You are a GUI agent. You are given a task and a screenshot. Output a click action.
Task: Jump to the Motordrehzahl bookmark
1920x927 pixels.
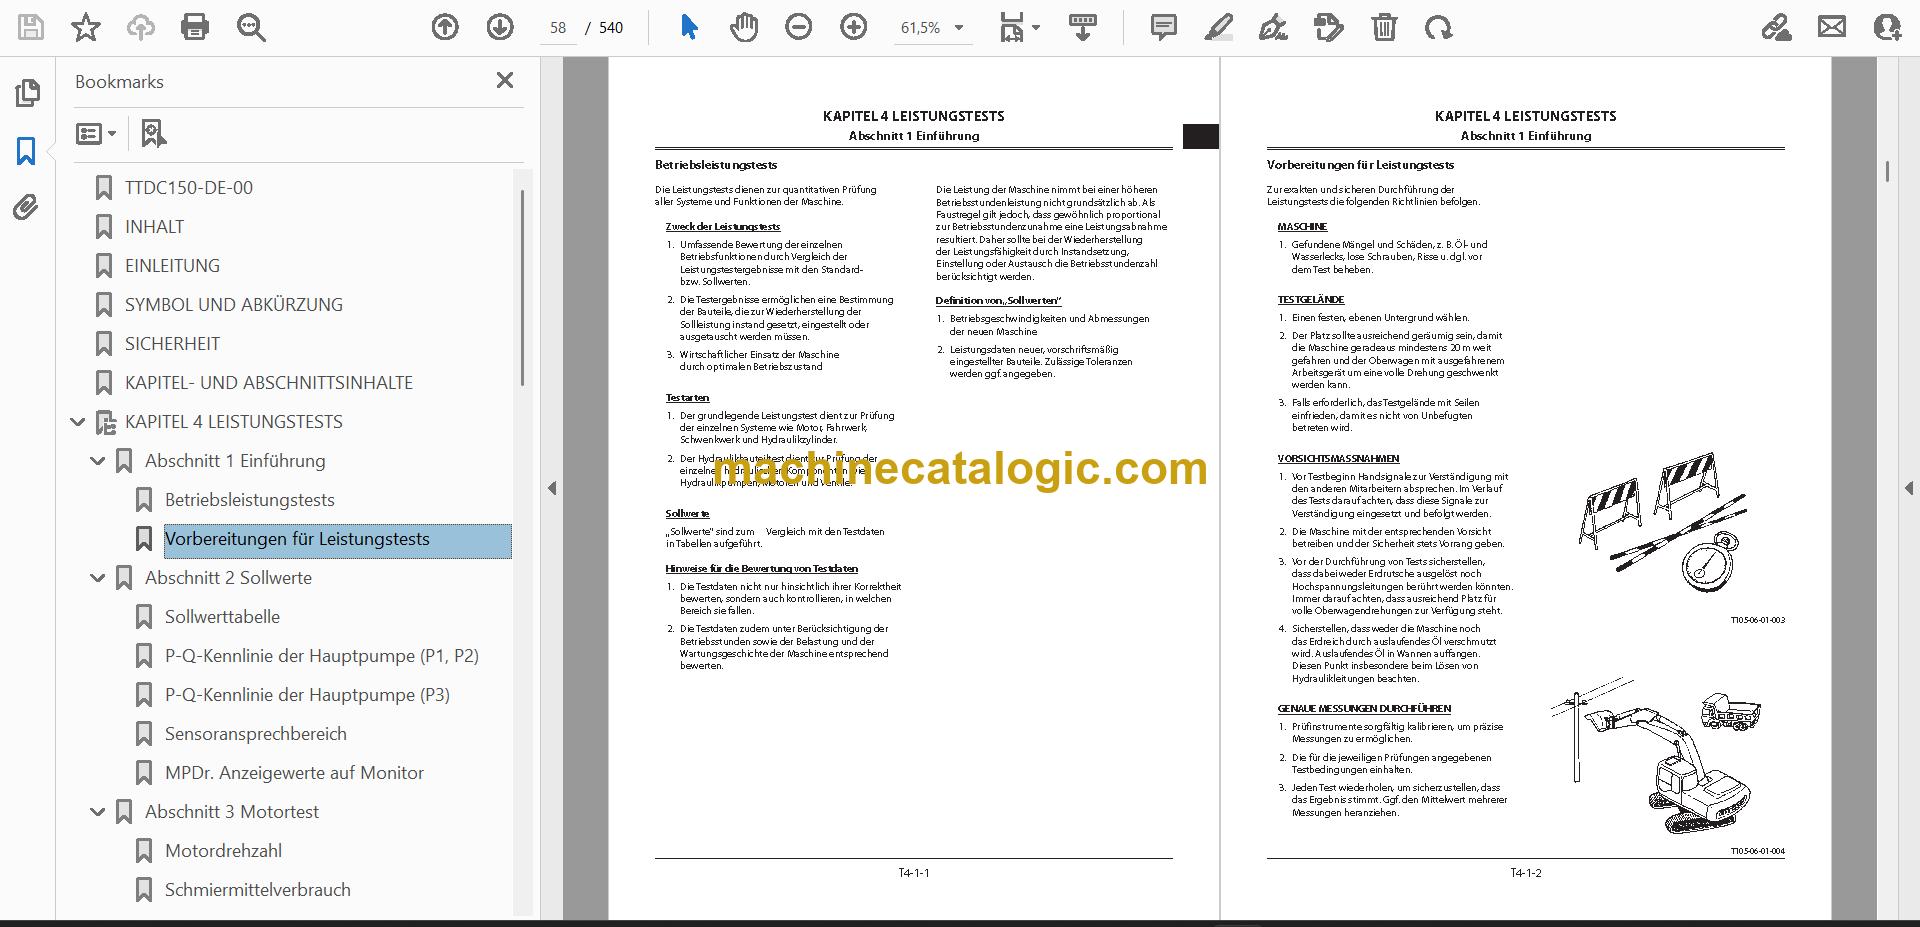coord(223,851)
